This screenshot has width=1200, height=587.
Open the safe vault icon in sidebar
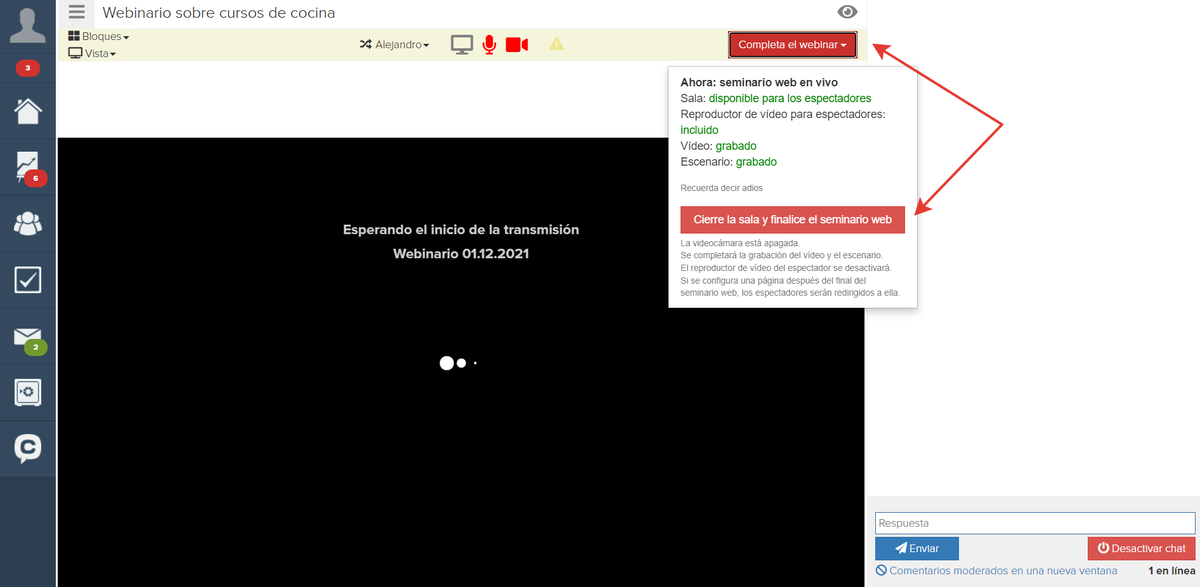(x=28, y=392)
